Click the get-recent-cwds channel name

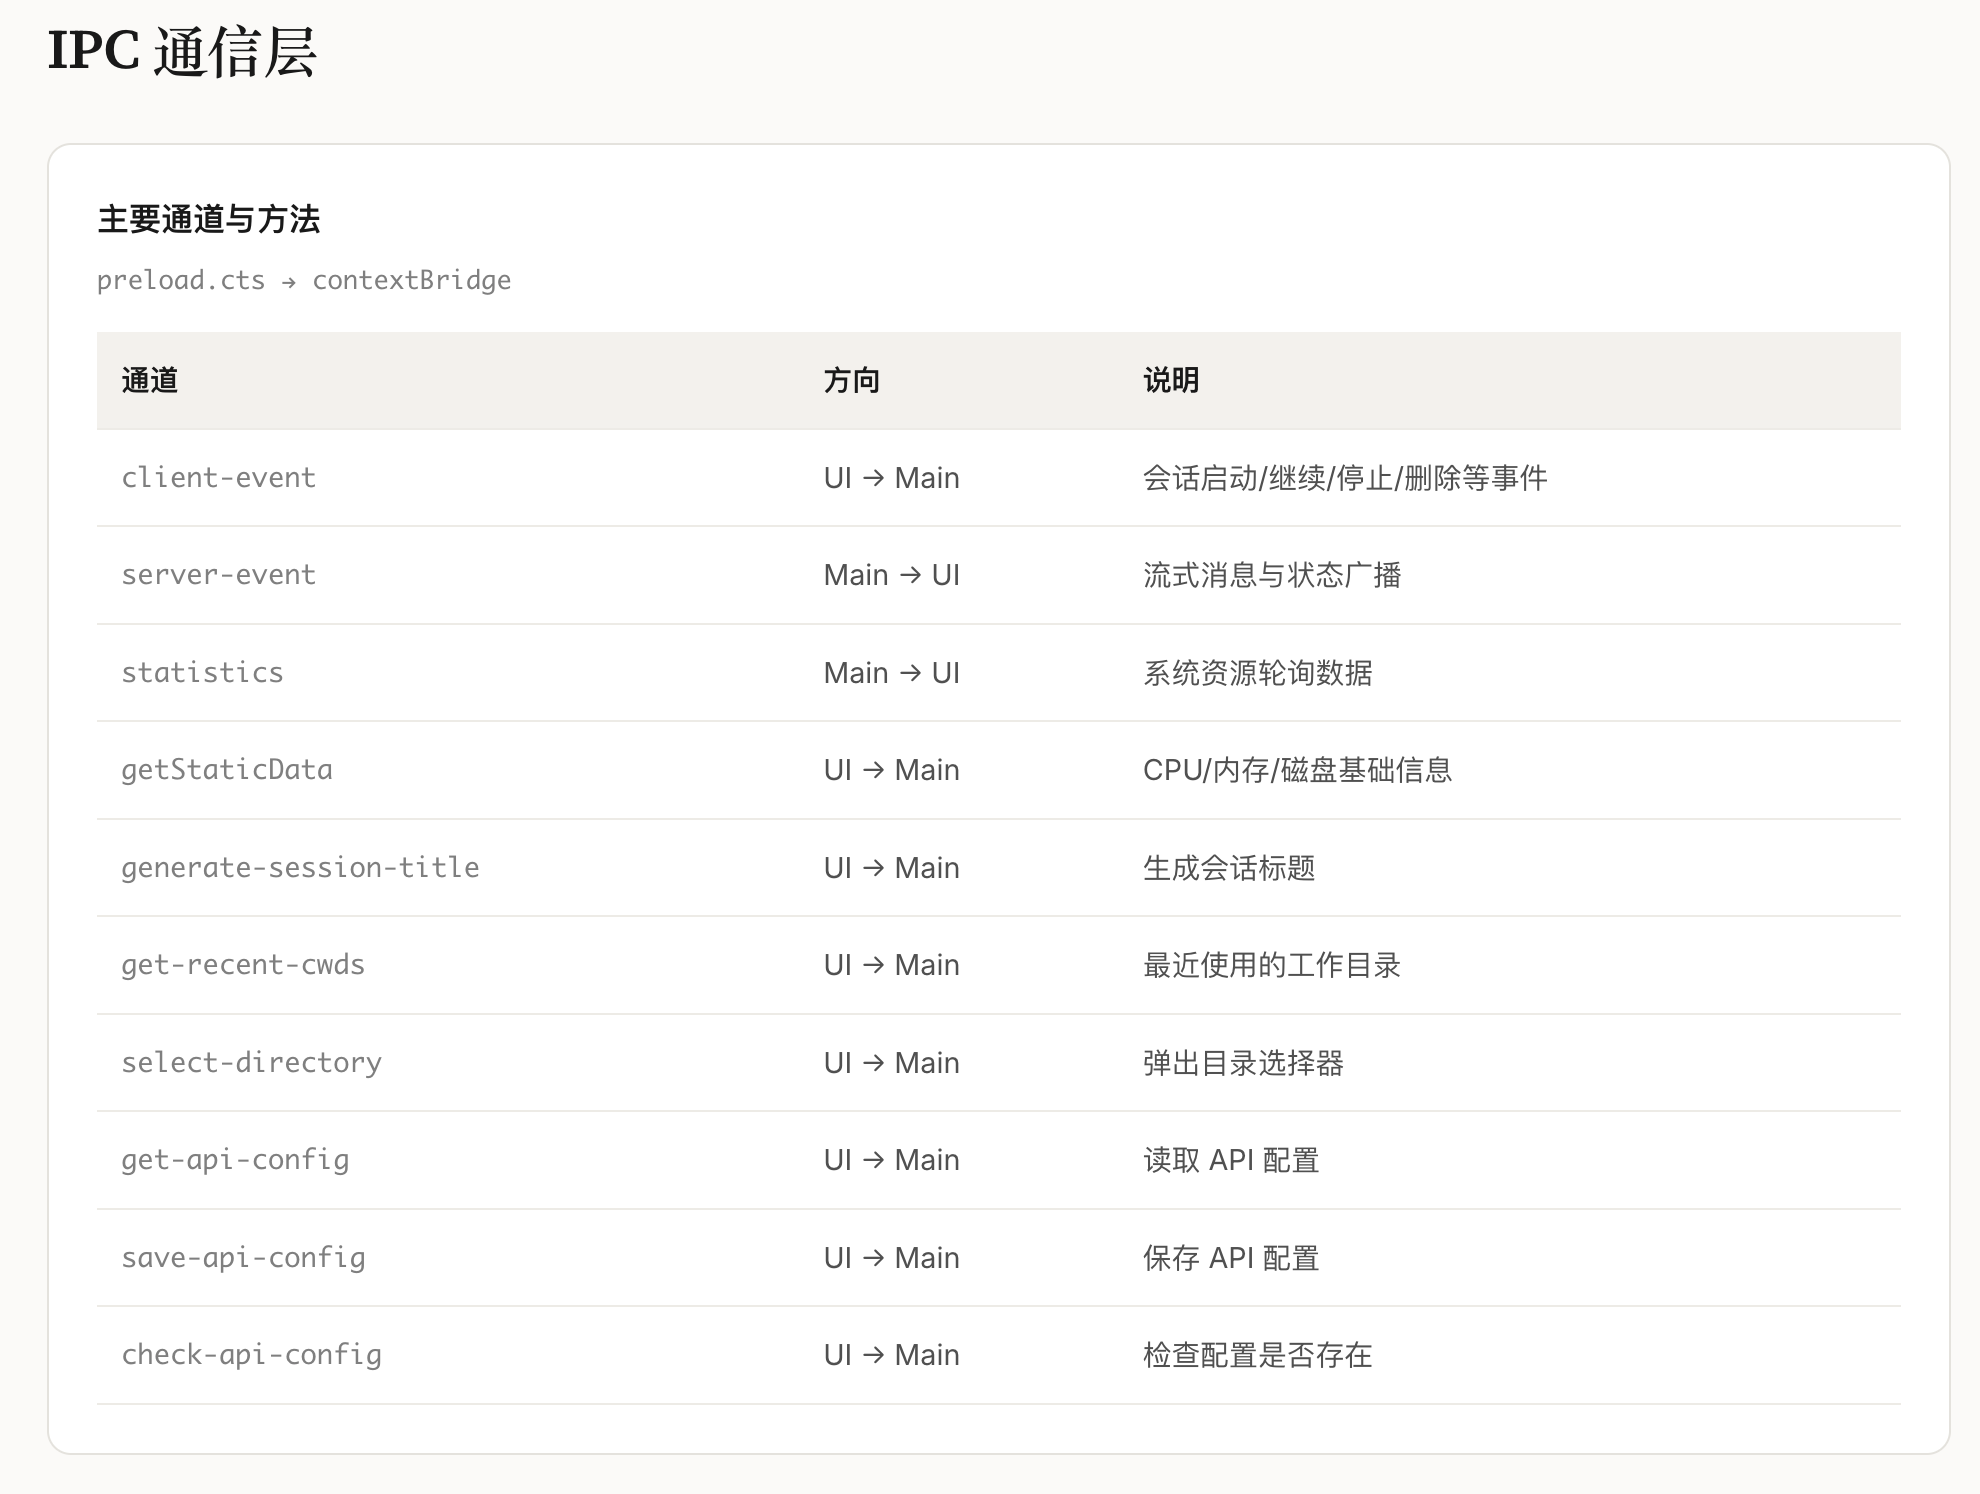coord(242,965)
